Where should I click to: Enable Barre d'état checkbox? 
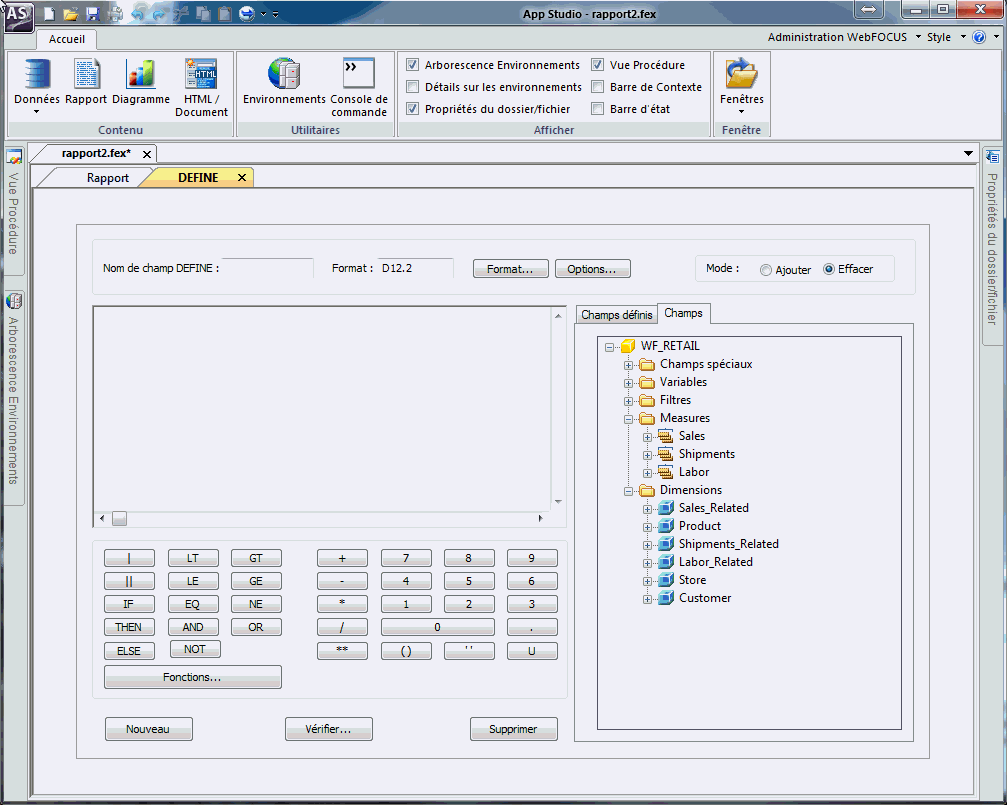tap(597, 109)
